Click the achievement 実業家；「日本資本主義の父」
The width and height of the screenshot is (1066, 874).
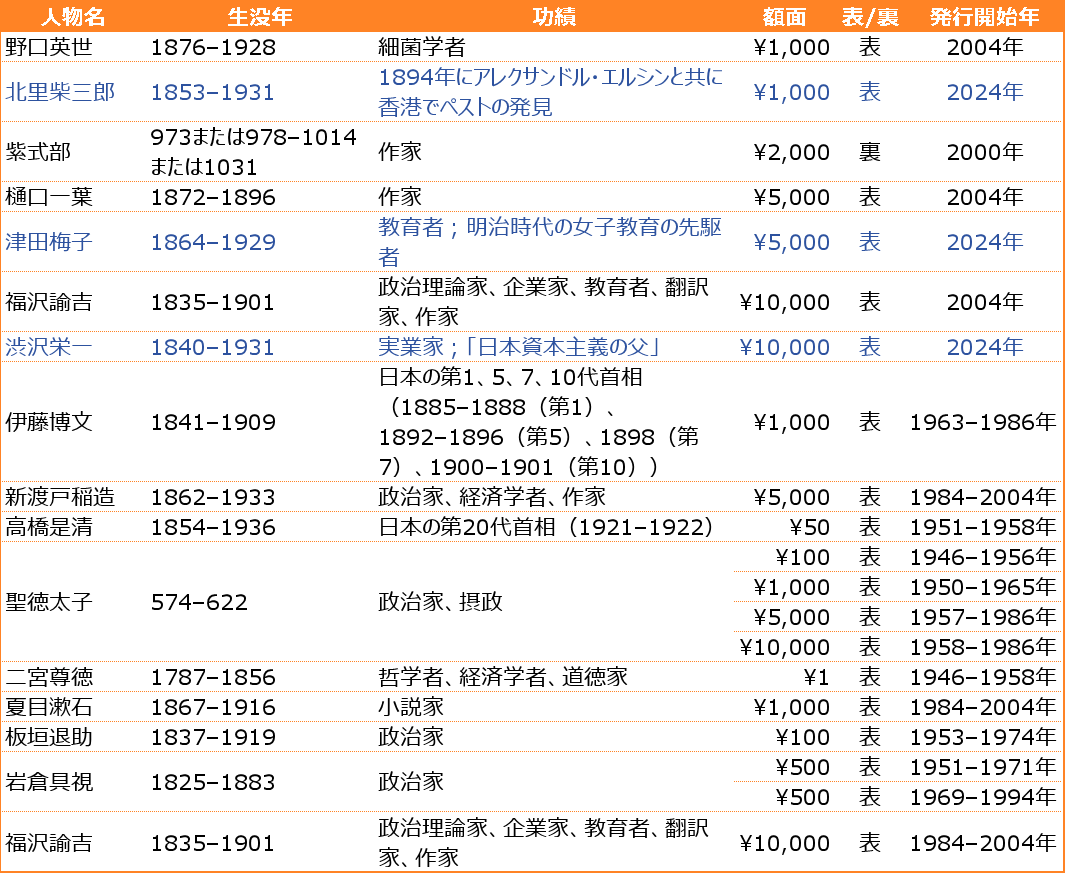[x=519, y=347]
